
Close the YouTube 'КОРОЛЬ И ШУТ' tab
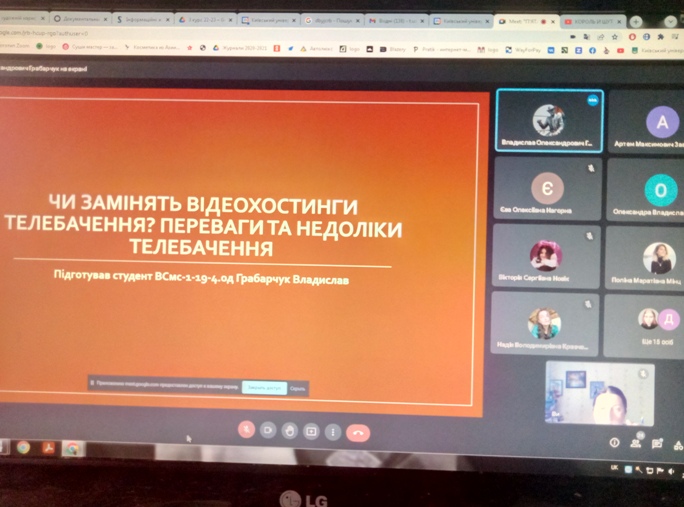620,21
